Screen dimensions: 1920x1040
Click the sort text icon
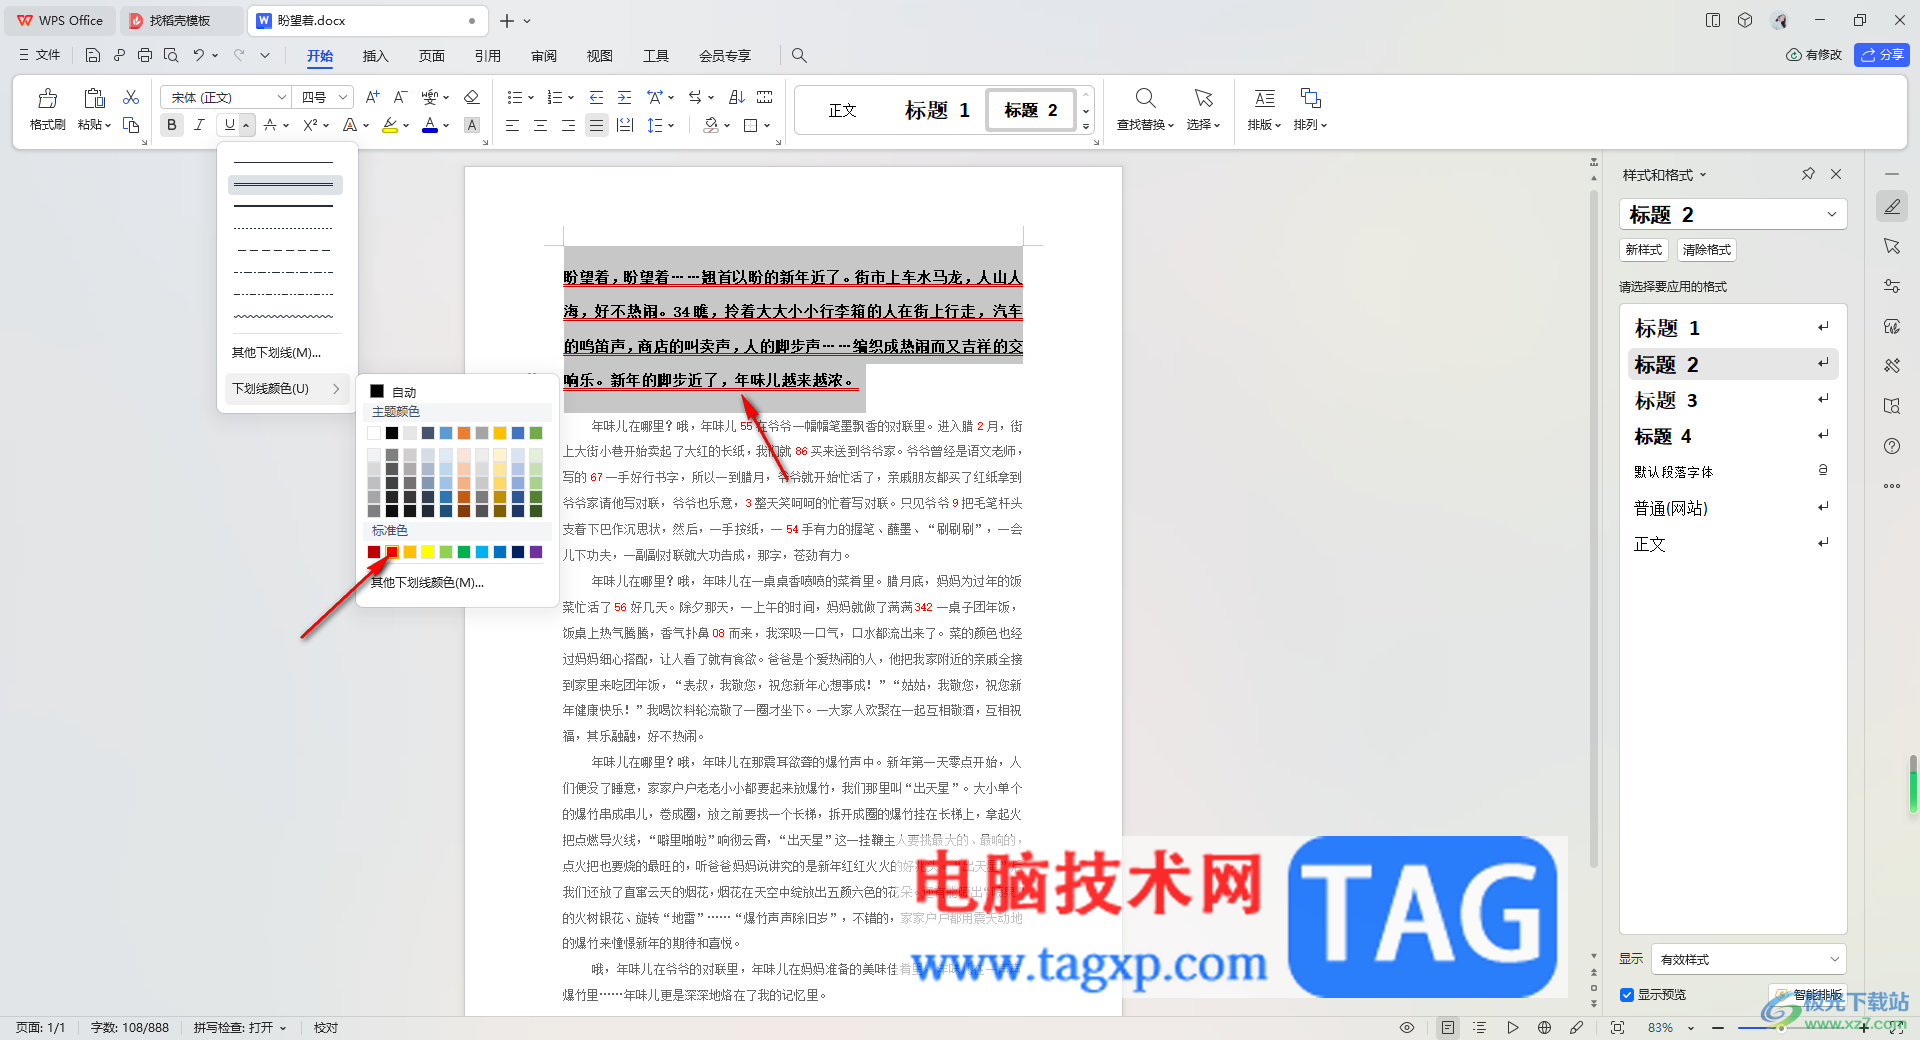click(737, 97)
